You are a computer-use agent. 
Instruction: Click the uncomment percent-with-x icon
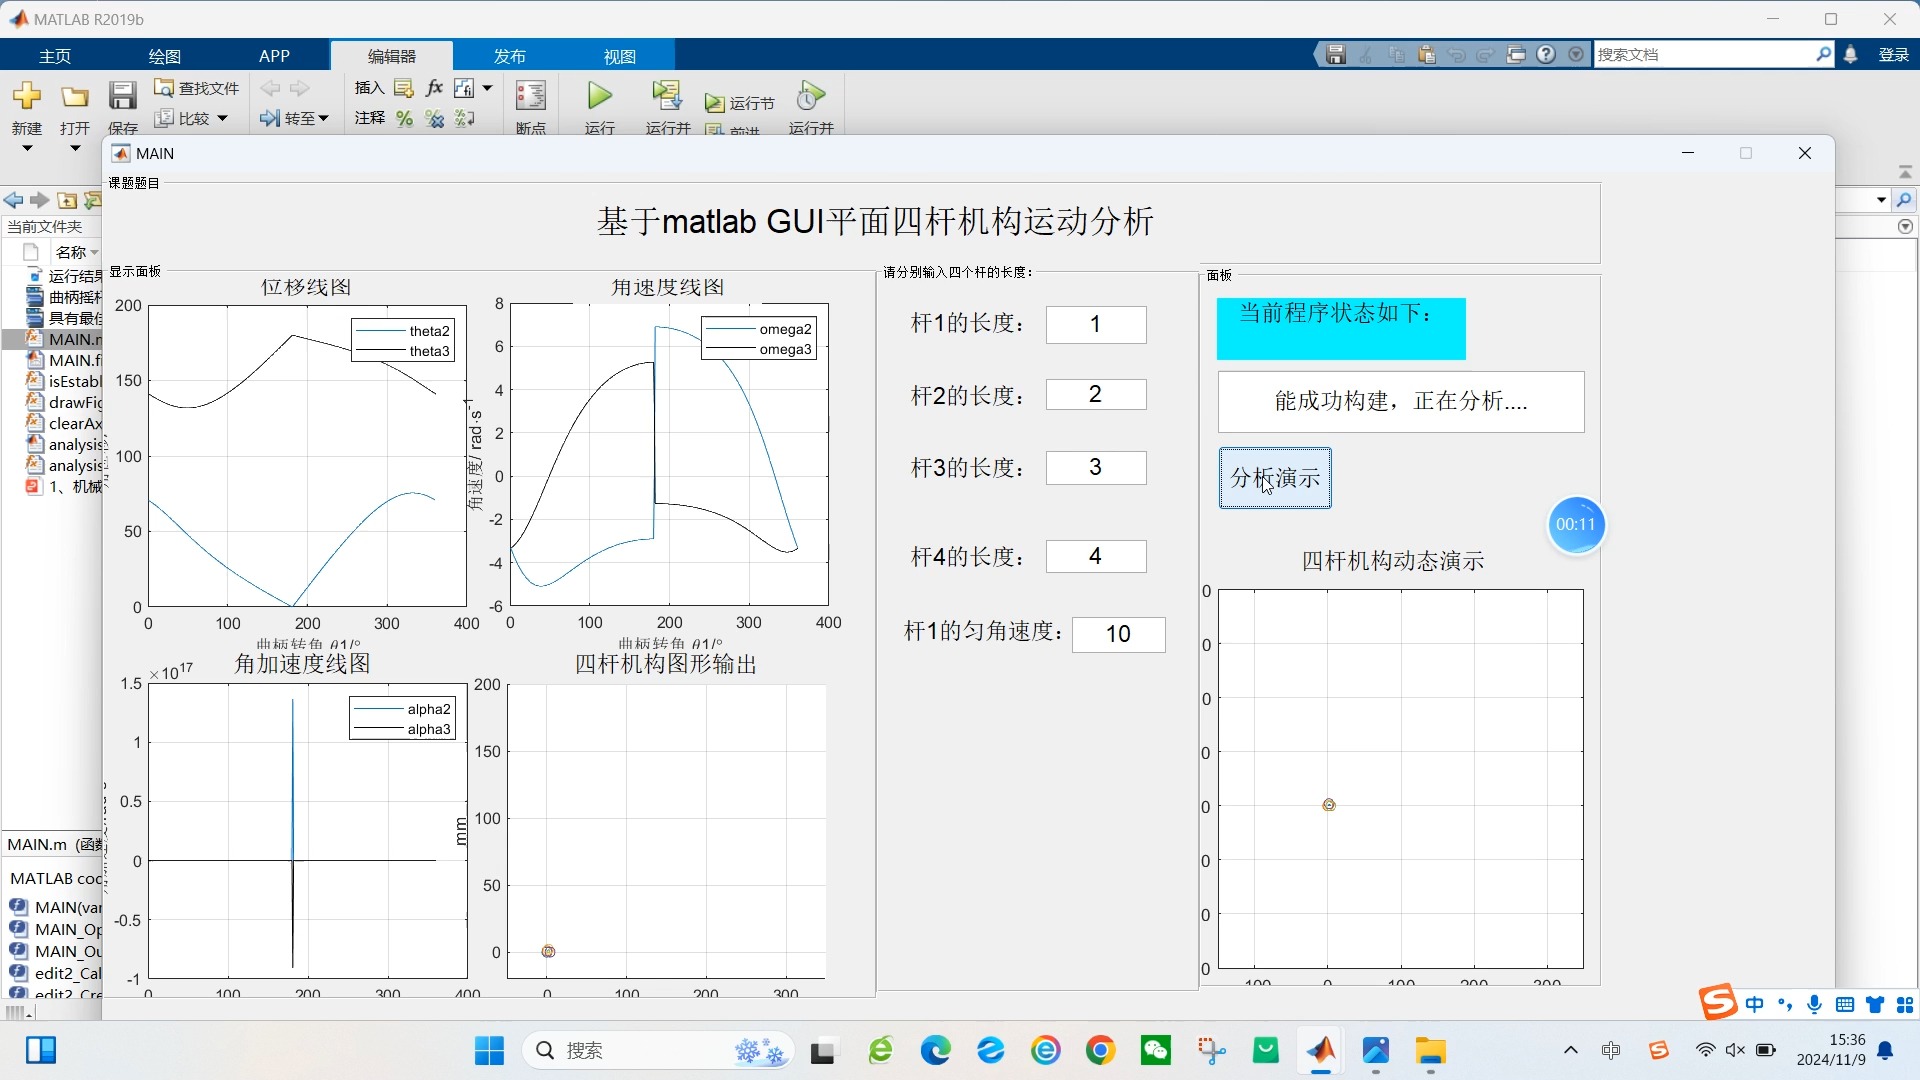pos(434,118)
